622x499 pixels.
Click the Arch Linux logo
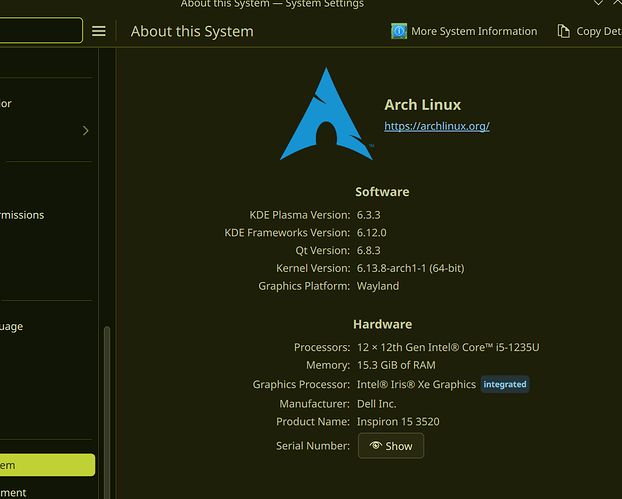[x=326, y=114]
